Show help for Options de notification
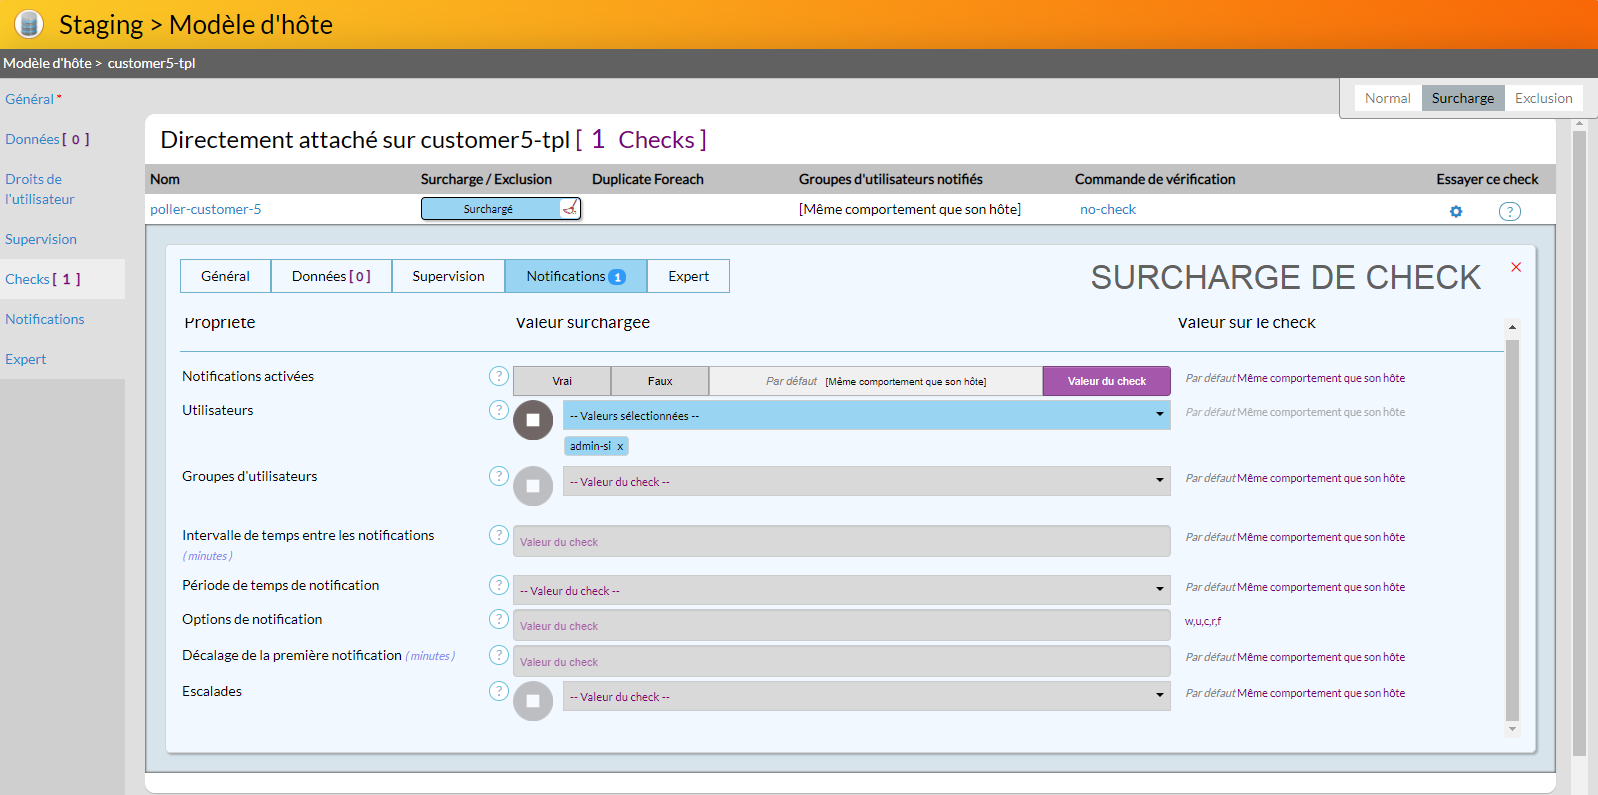The image size is (1598, 795). point(498,619)
